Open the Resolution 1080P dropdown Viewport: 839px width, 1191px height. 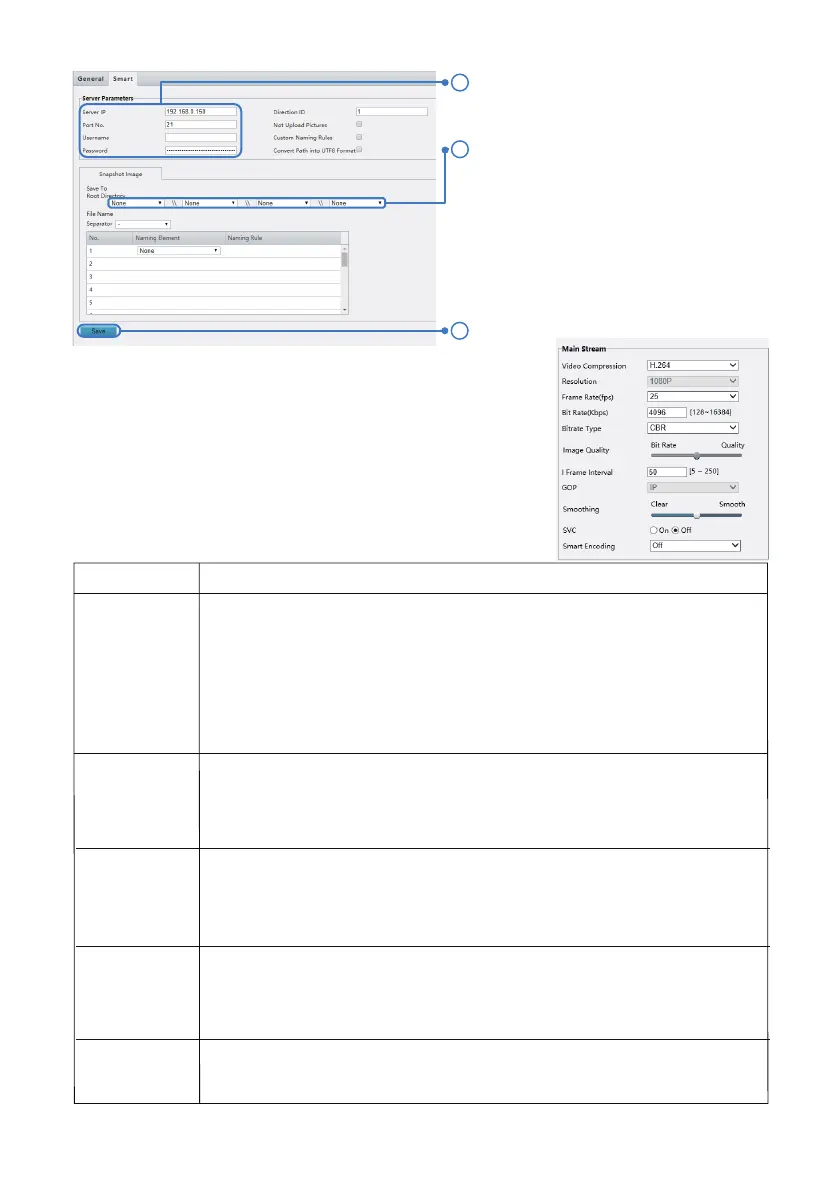tap(693, 381)
